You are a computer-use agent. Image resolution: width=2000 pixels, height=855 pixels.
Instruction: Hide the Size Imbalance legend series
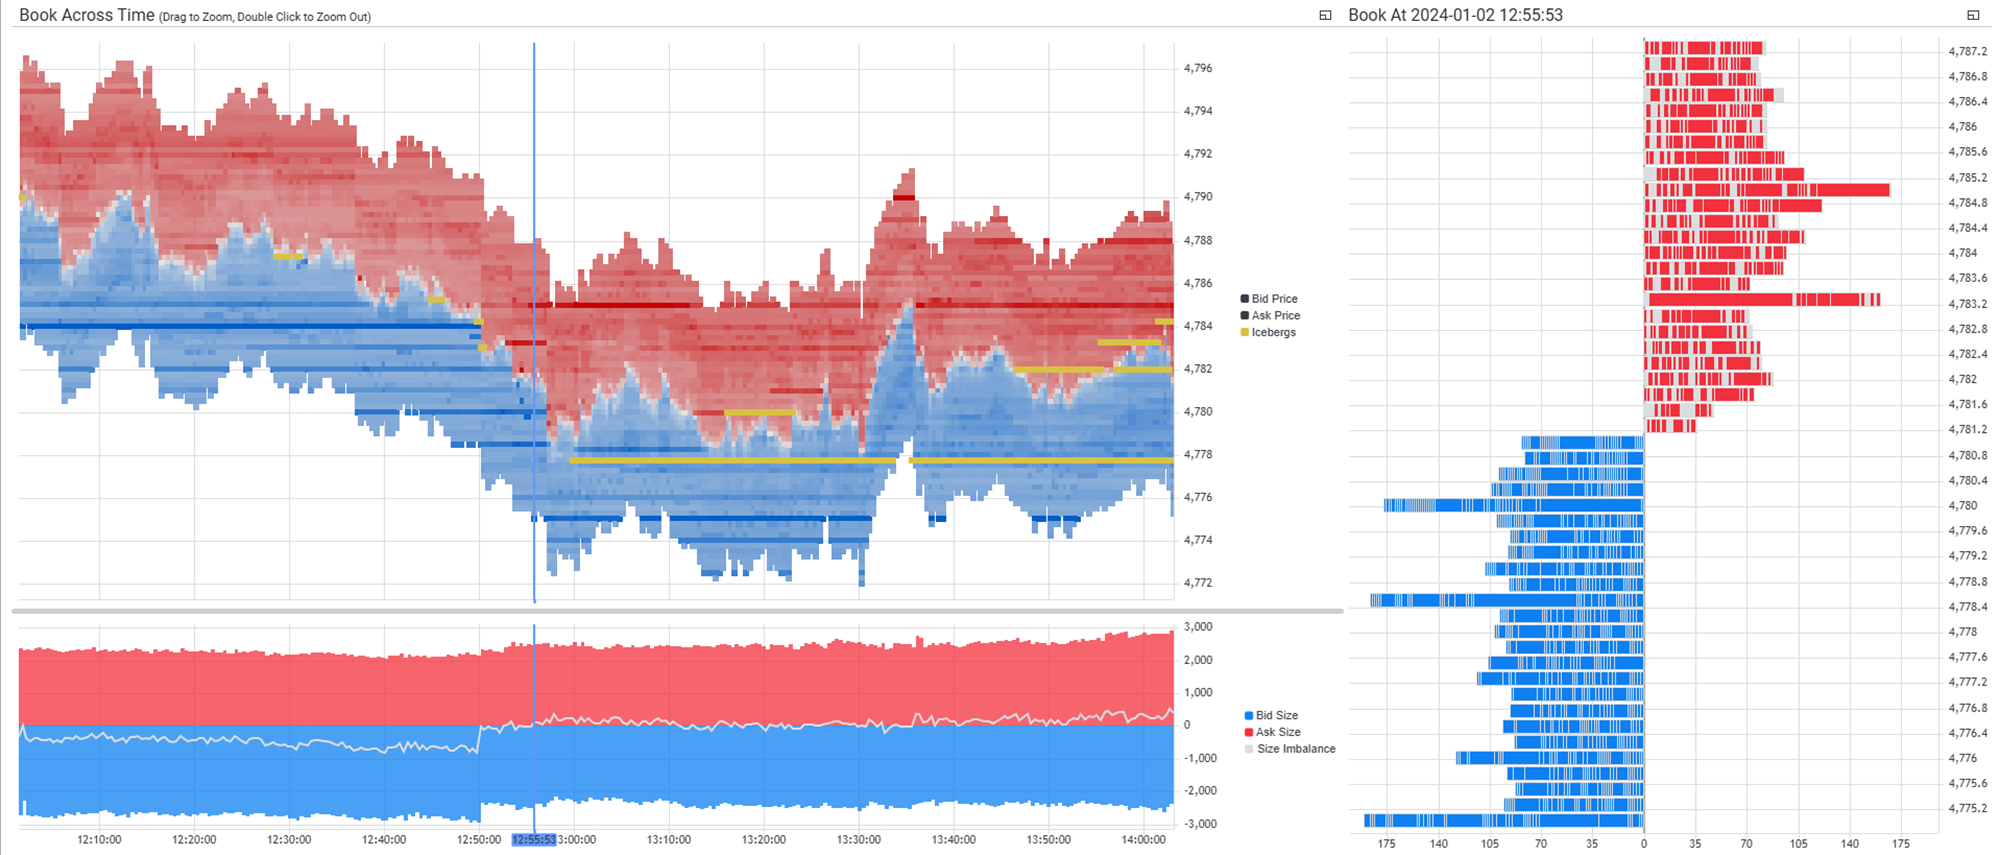(x=1295, y=749)
